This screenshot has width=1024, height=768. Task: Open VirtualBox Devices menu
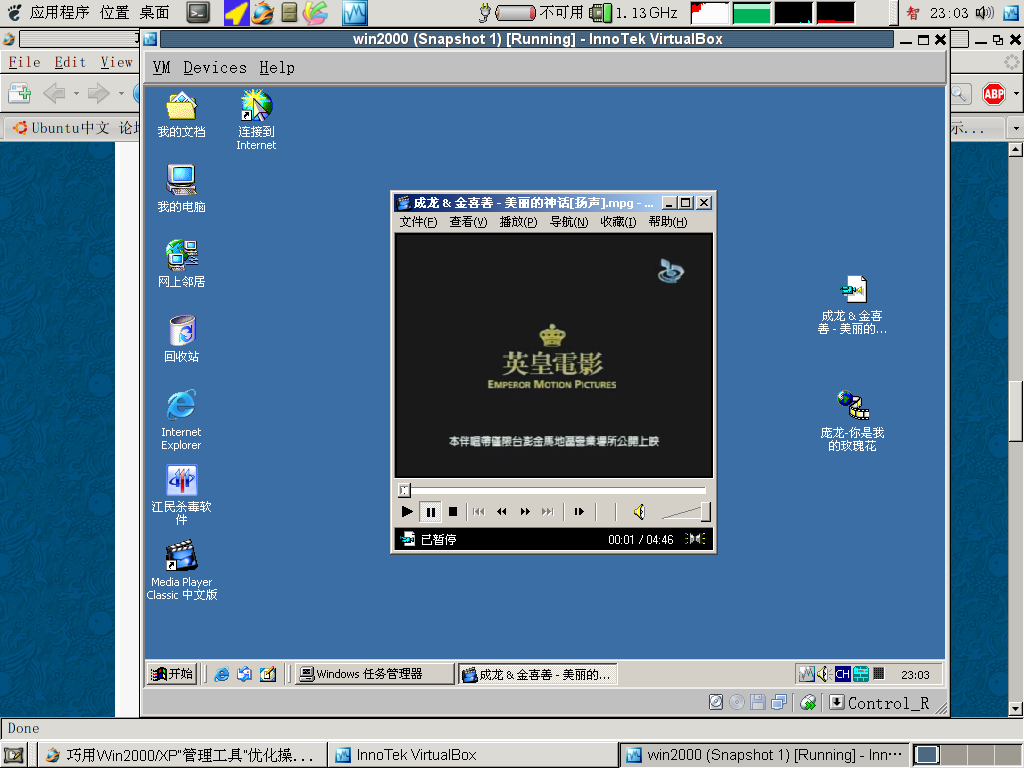[215, 67]
